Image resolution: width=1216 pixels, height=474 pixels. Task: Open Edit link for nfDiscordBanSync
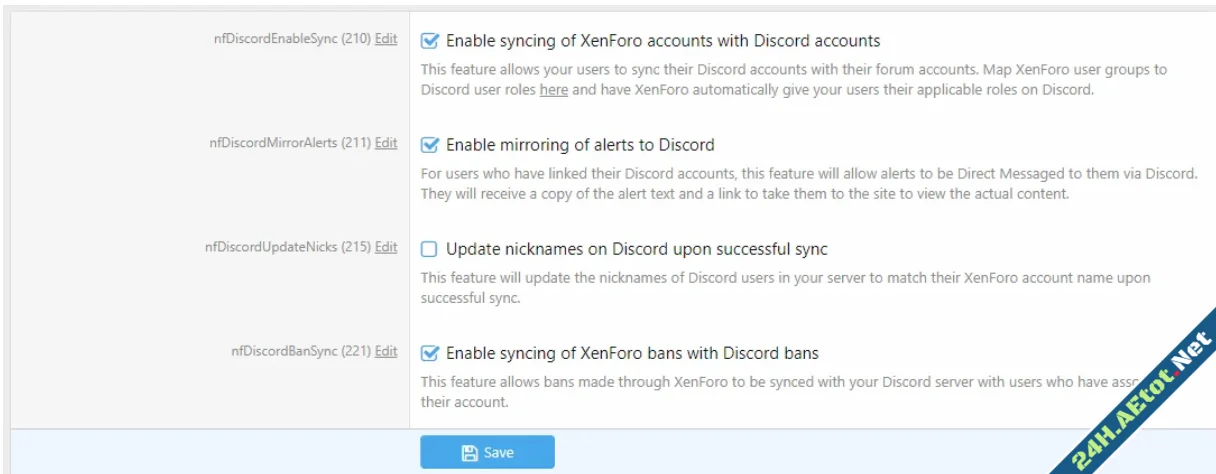(386, 351)
